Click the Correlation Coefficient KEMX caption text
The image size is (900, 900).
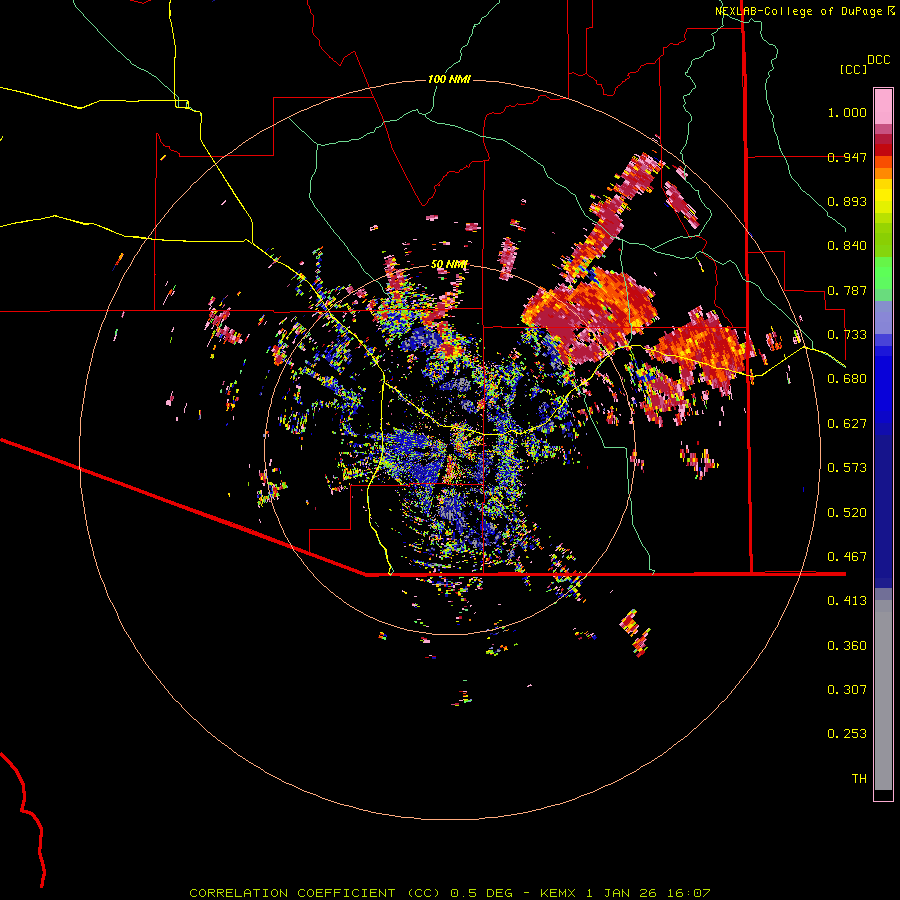coord(450,893)
